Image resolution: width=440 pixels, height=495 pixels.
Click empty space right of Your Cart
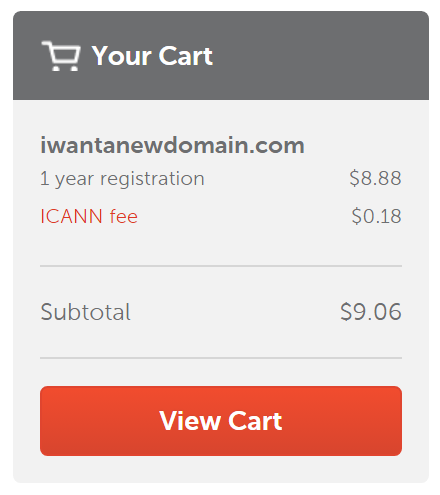(320, 55)
